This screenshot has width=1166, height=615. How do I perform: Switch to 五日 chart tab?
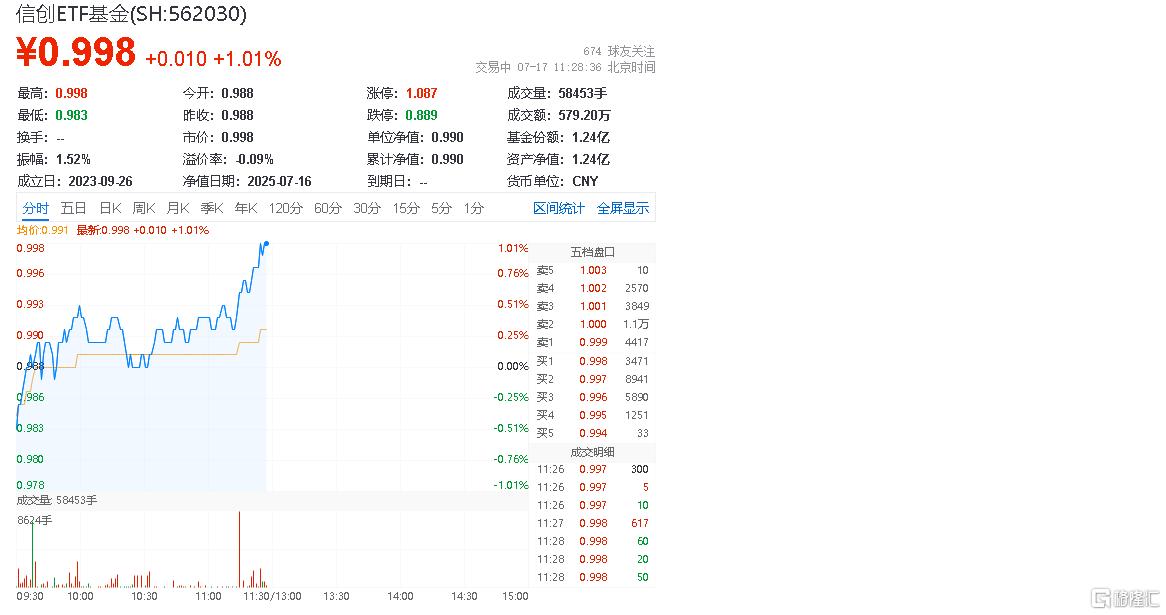[73, 208]
